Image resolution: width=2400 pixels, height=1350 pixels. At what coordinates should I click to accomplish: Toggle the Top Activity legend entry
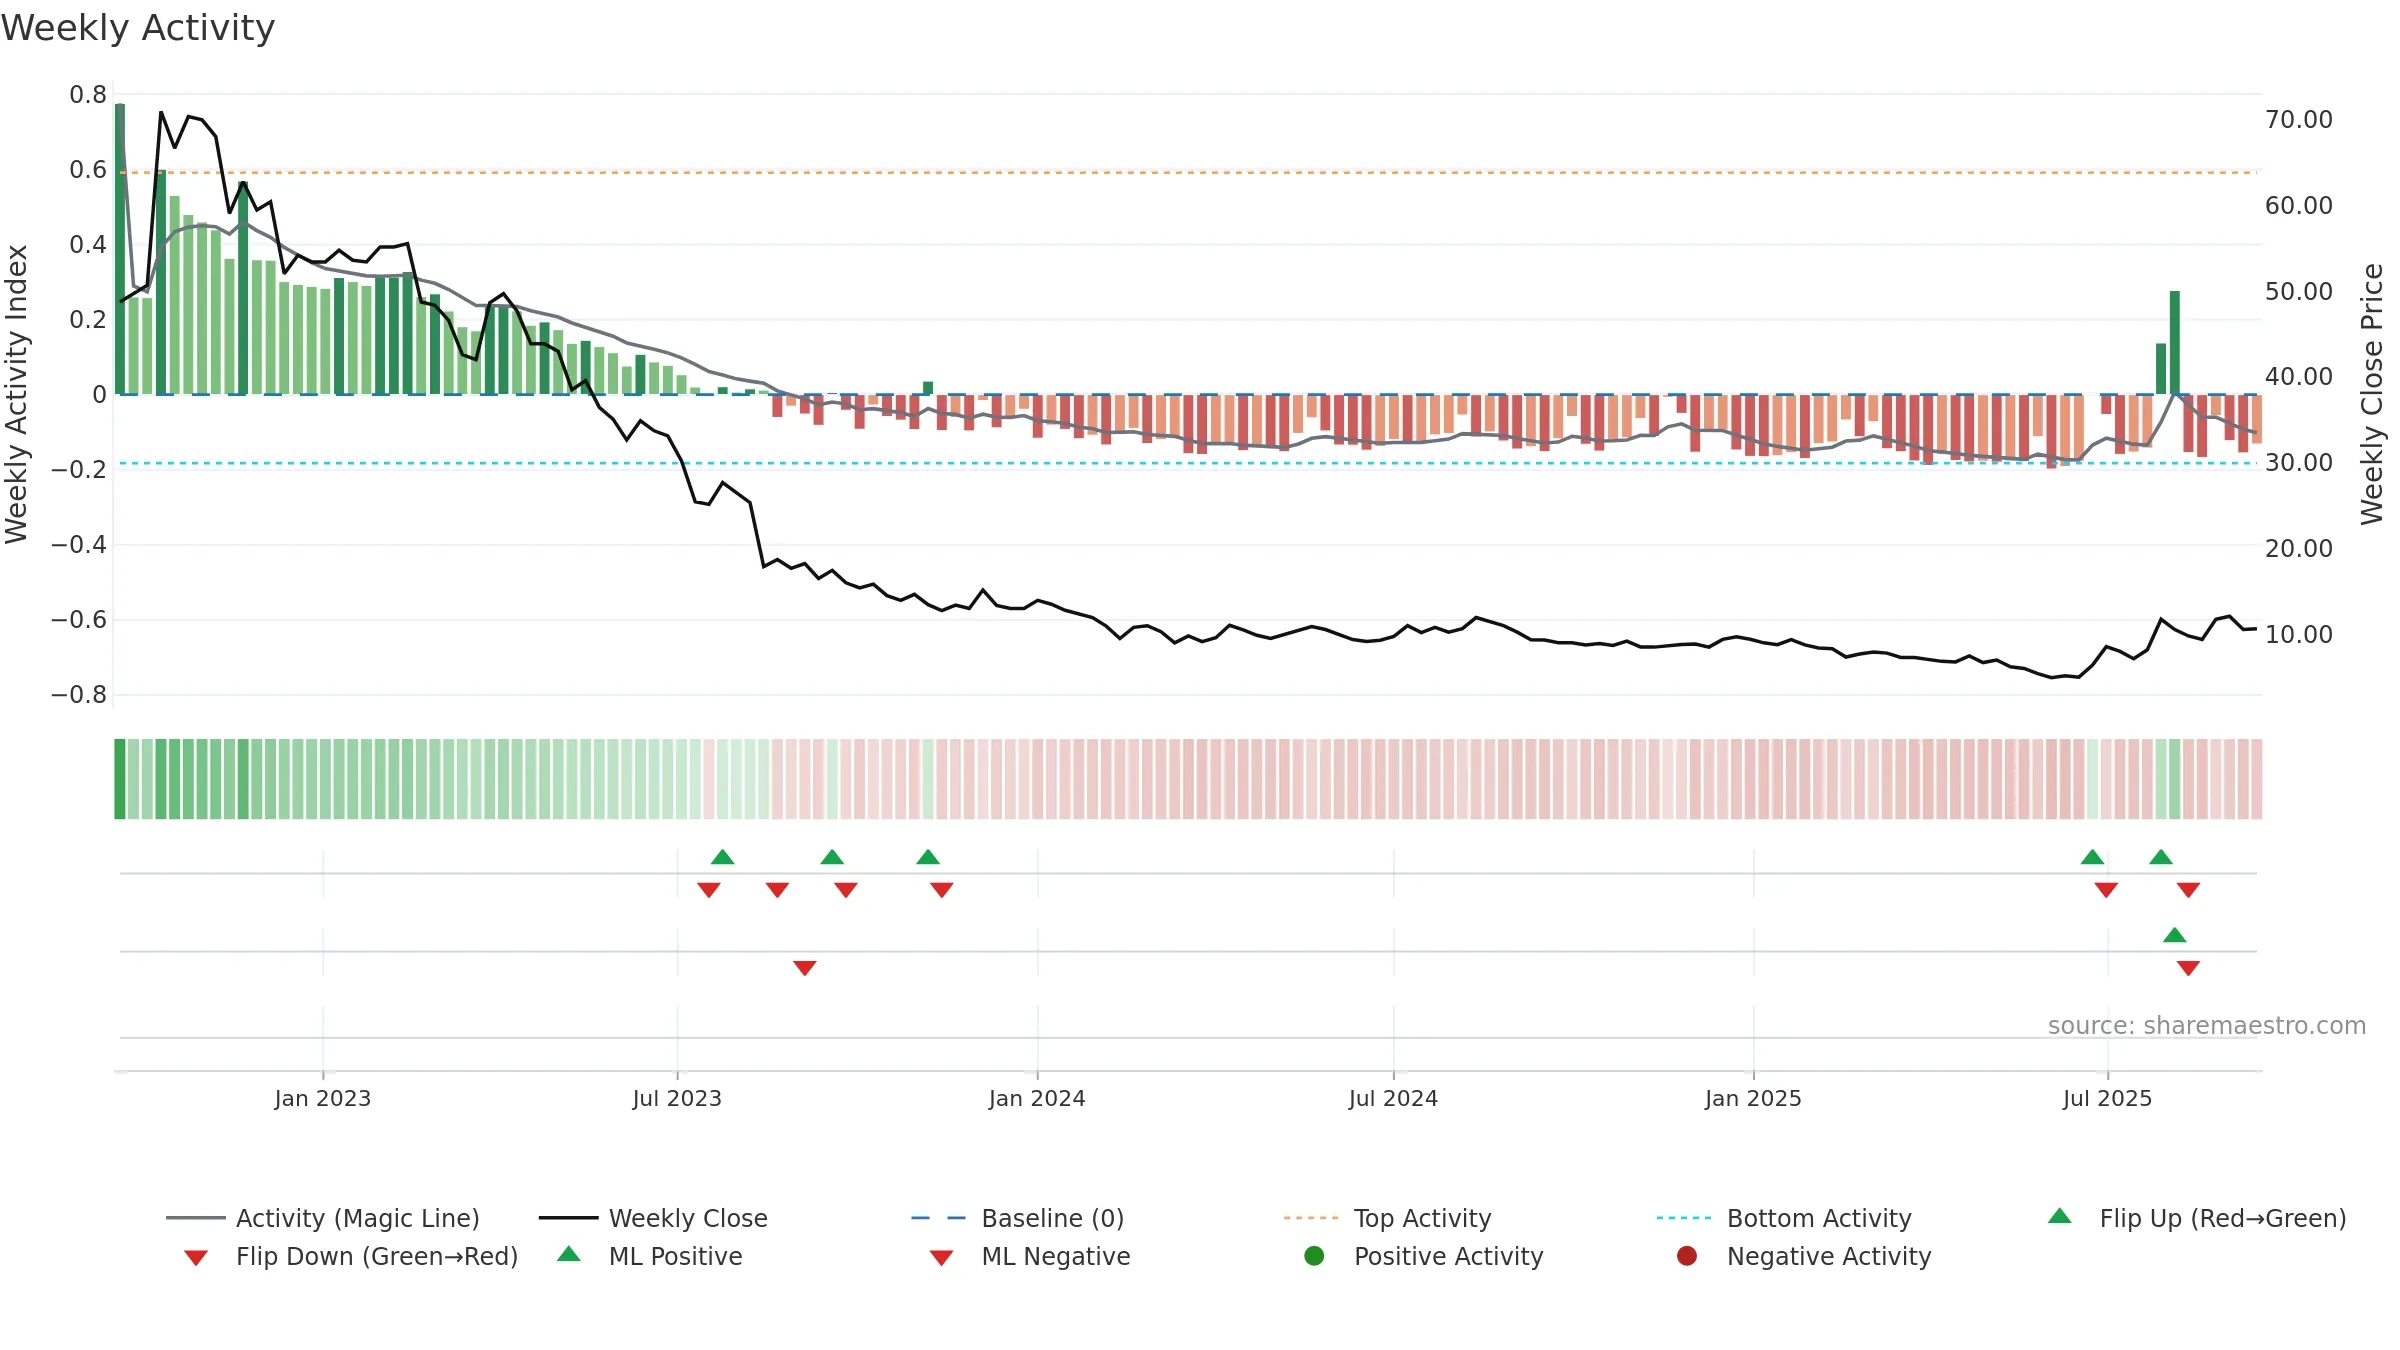(x=1387, y=1218)
